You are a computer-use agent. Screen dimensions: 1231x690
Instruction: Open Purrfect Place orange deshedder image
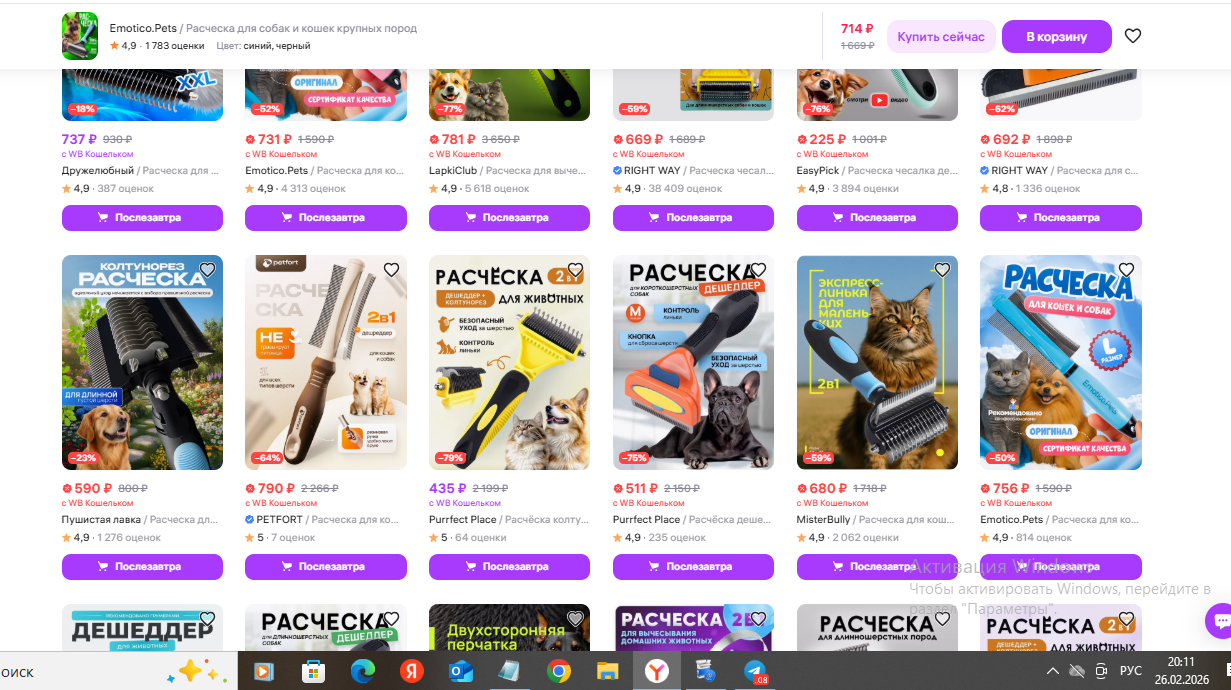pos(693,362)
